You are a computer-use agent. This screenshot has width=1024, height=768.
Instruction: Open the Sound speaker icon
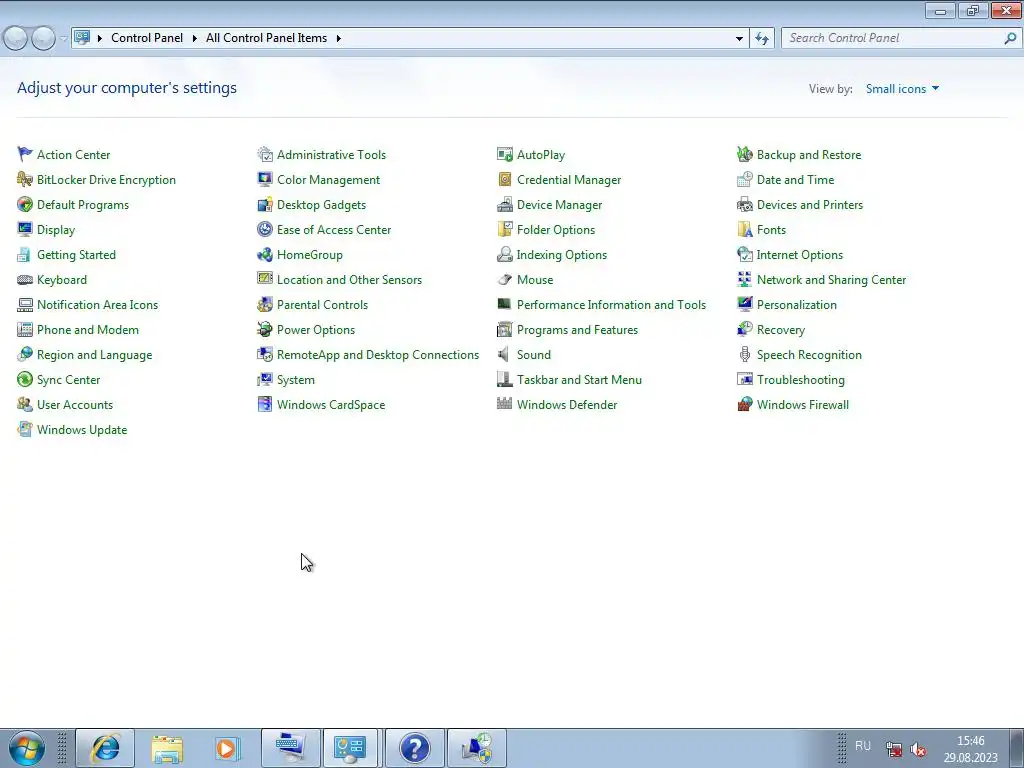(x=504, y=355)
